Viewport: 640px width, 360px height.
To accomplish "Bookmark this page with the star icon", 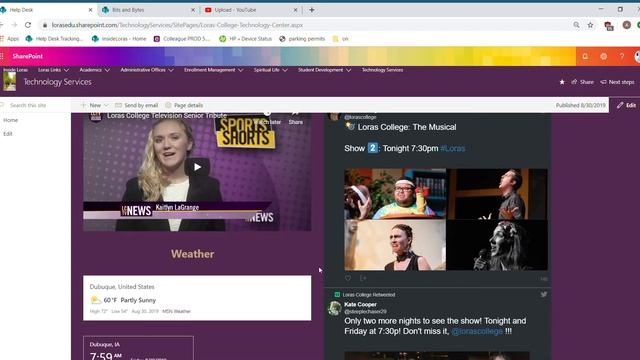I will point(590,25).
